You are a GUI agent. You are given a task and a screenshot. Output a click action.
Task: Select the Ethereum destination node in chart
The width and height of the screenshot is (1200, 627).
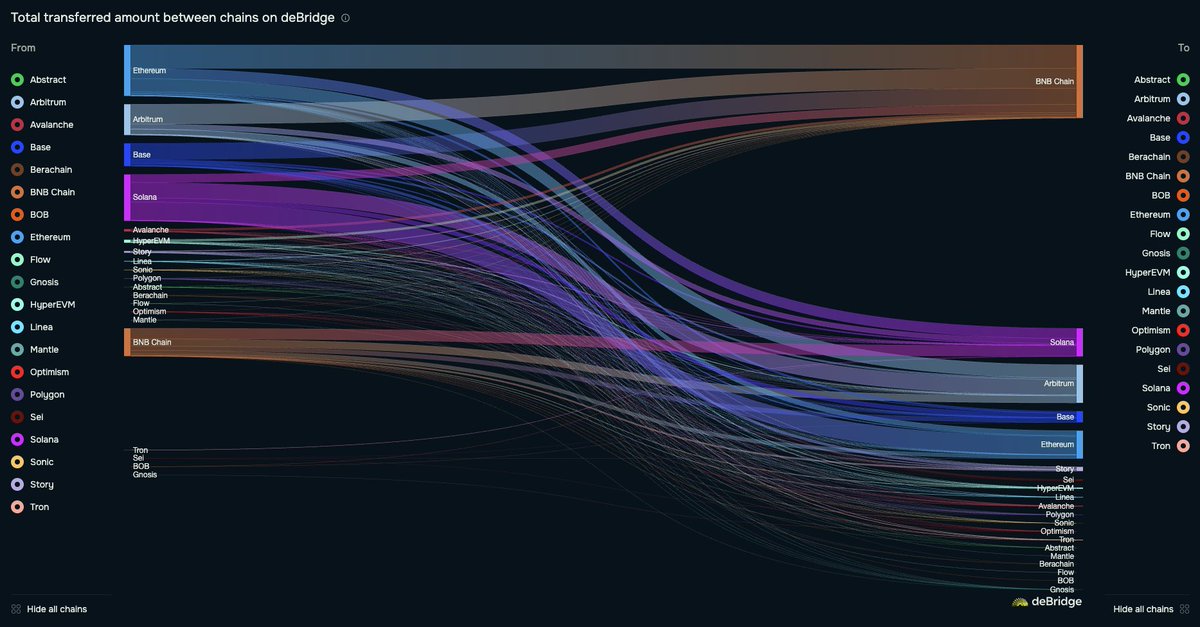(x=1080, y=444)
